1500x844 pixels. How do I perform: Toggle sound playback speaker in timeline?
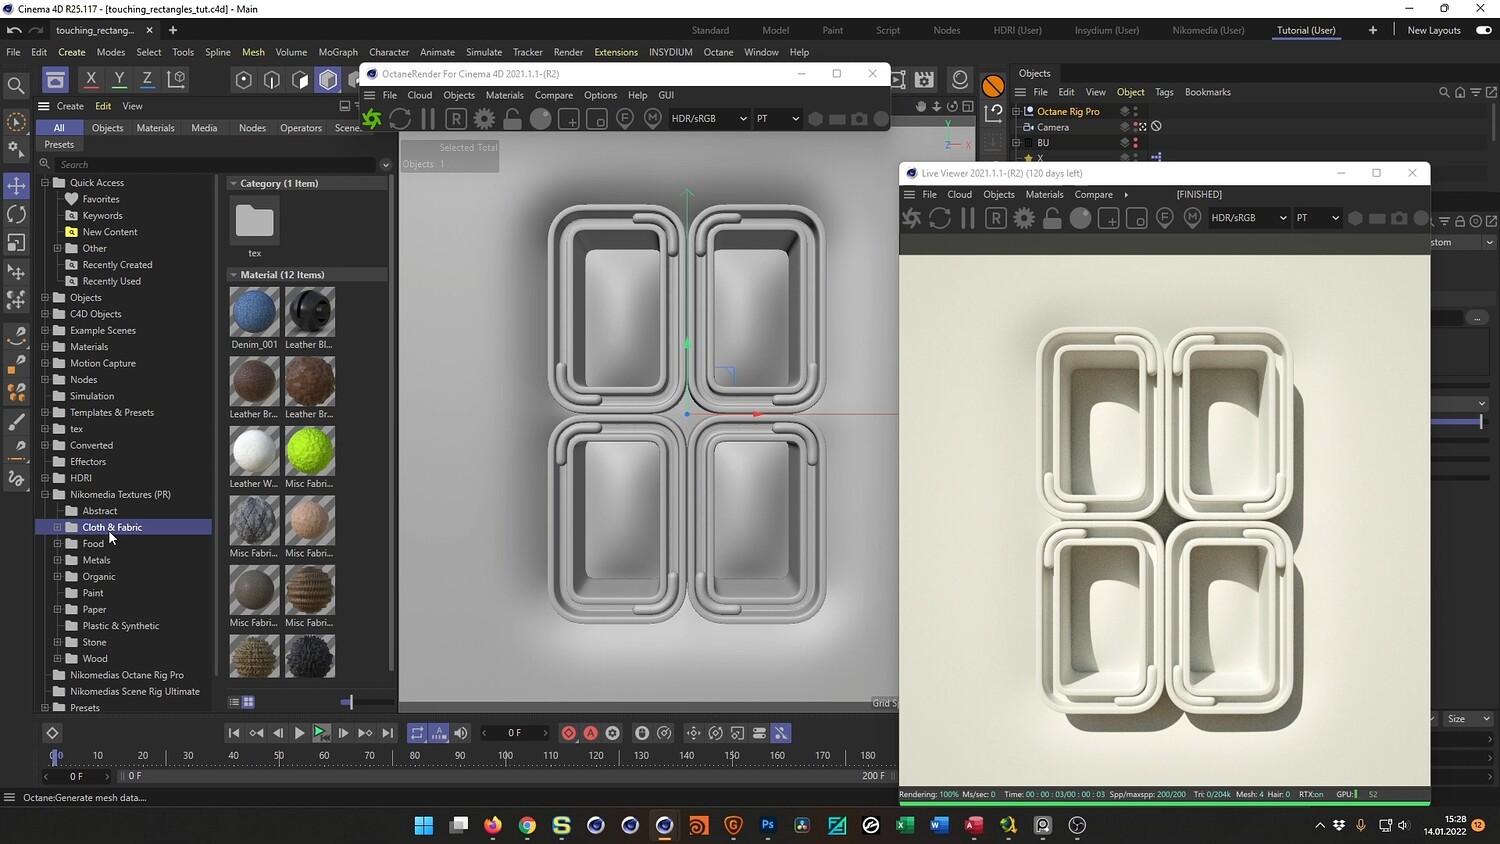pos(461,733)
